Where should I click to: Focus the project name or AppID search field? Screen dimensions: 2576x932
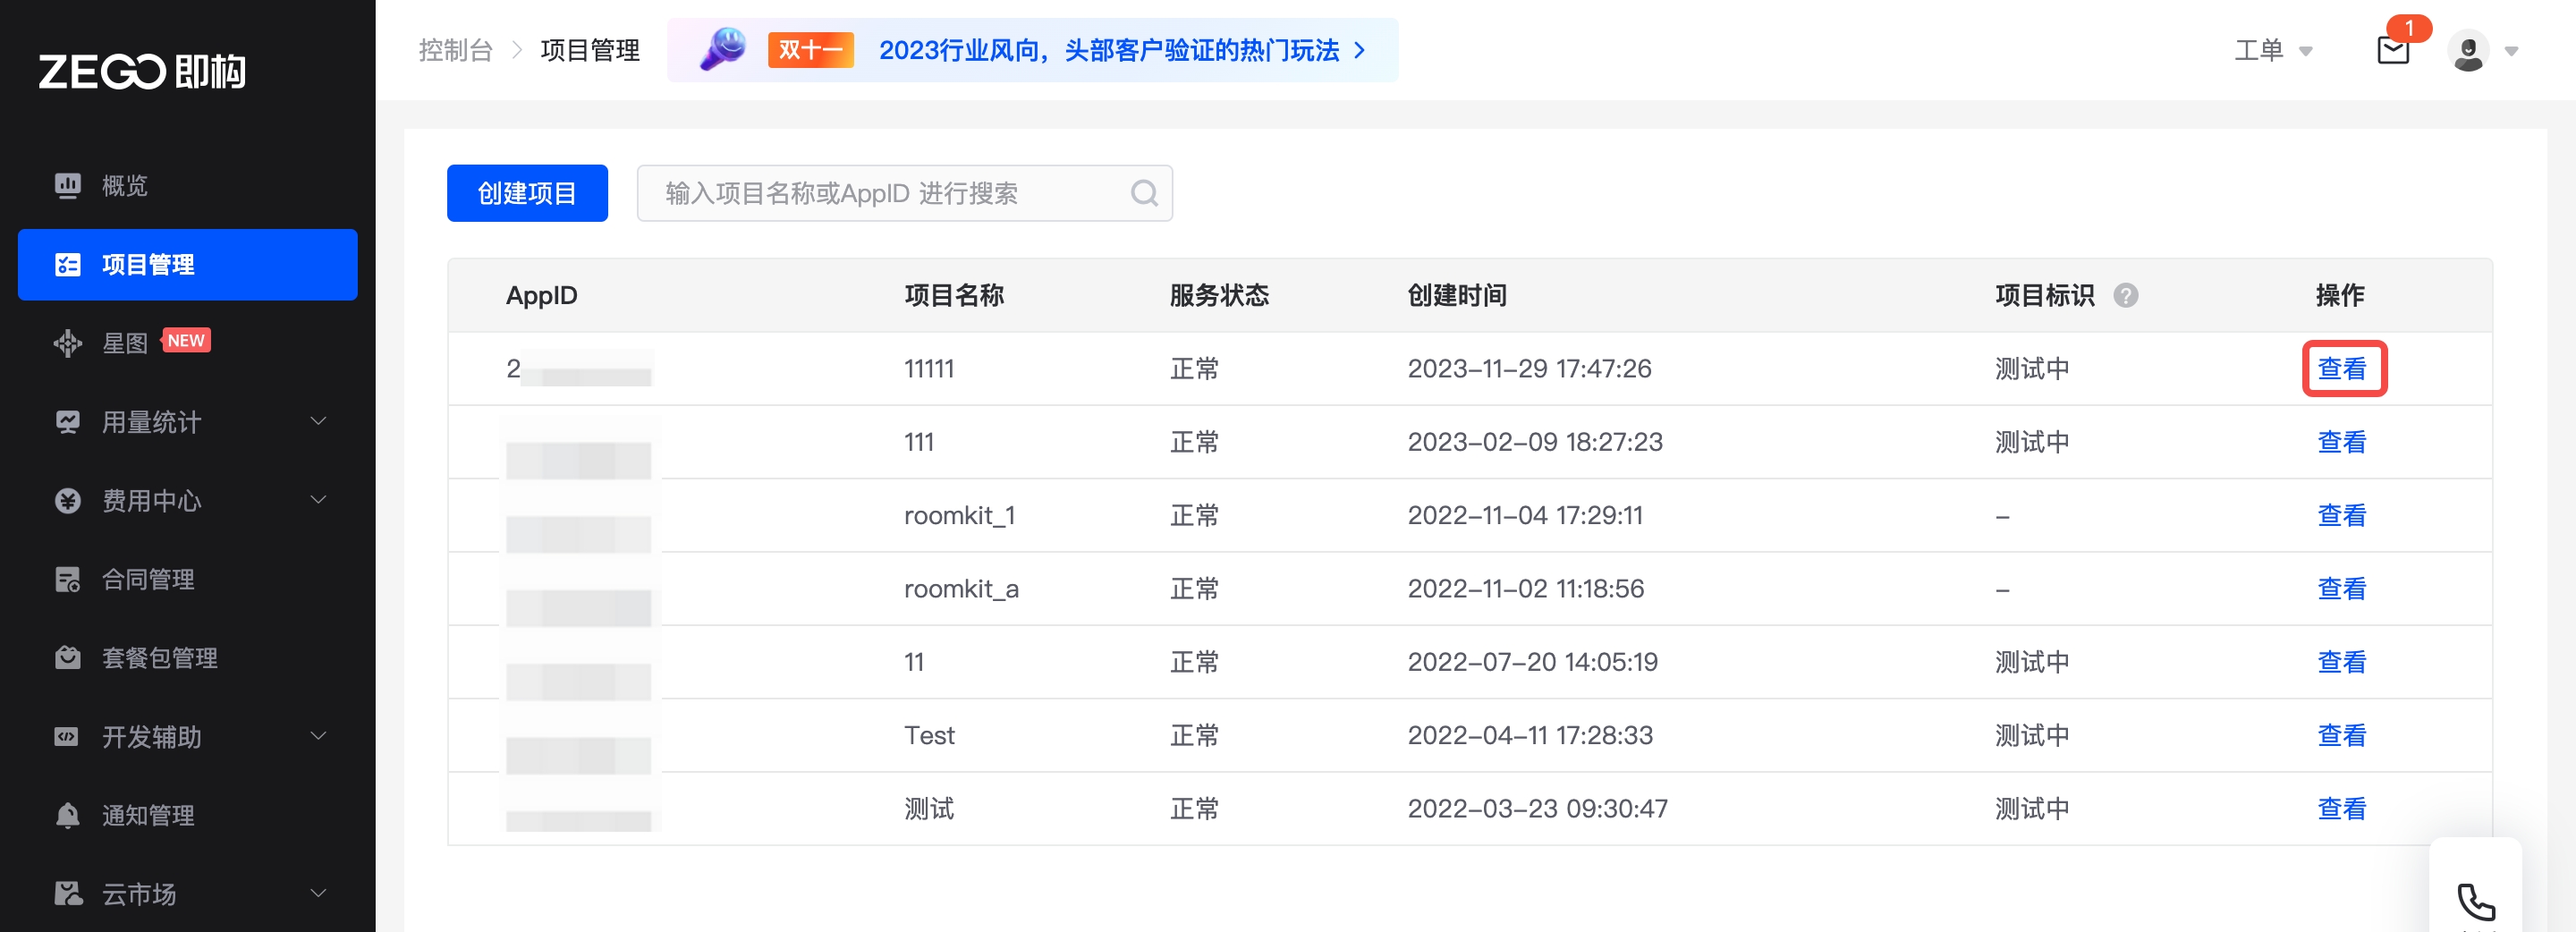pos(890,193)
